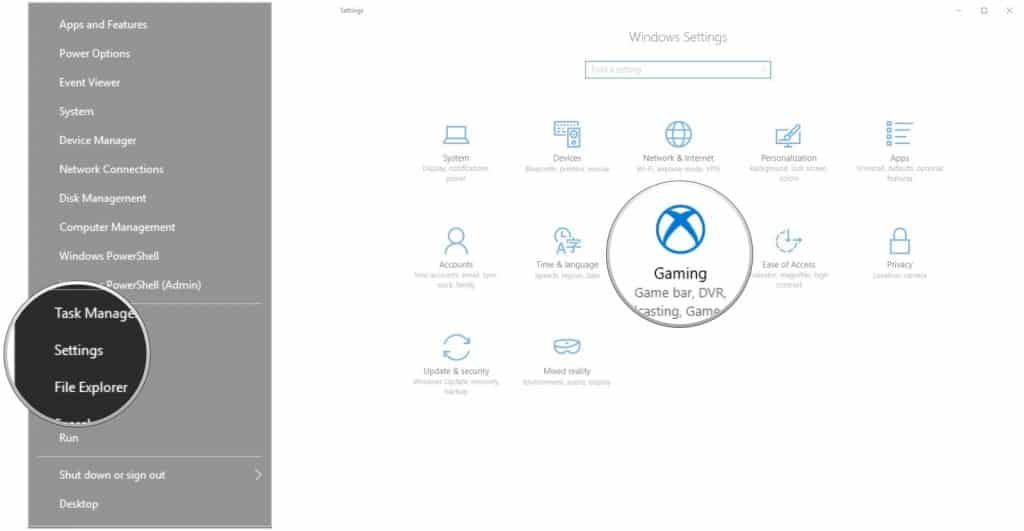Open the Personalization settings icon

(788, 135)
